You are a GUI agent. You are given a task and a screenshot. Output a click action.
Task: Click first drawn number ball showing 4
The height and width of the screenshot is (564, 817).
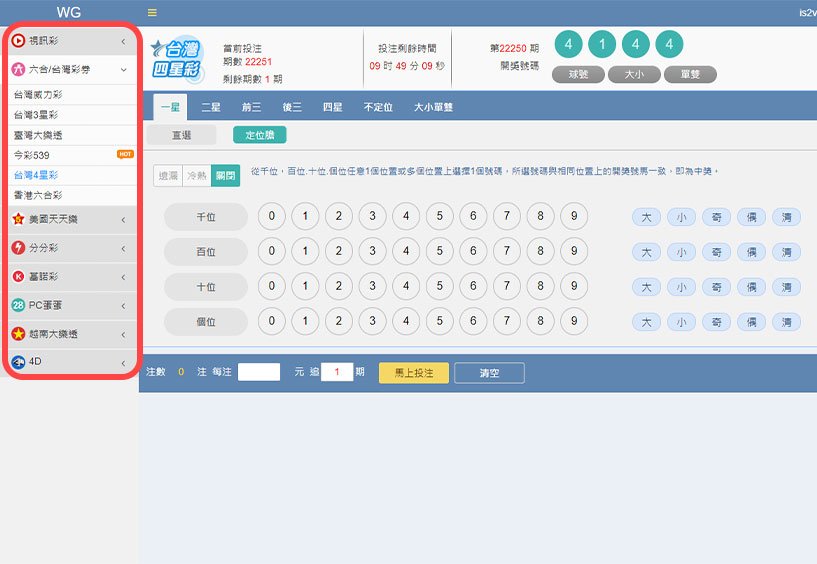pyautogui.click(x=568, y=44)
